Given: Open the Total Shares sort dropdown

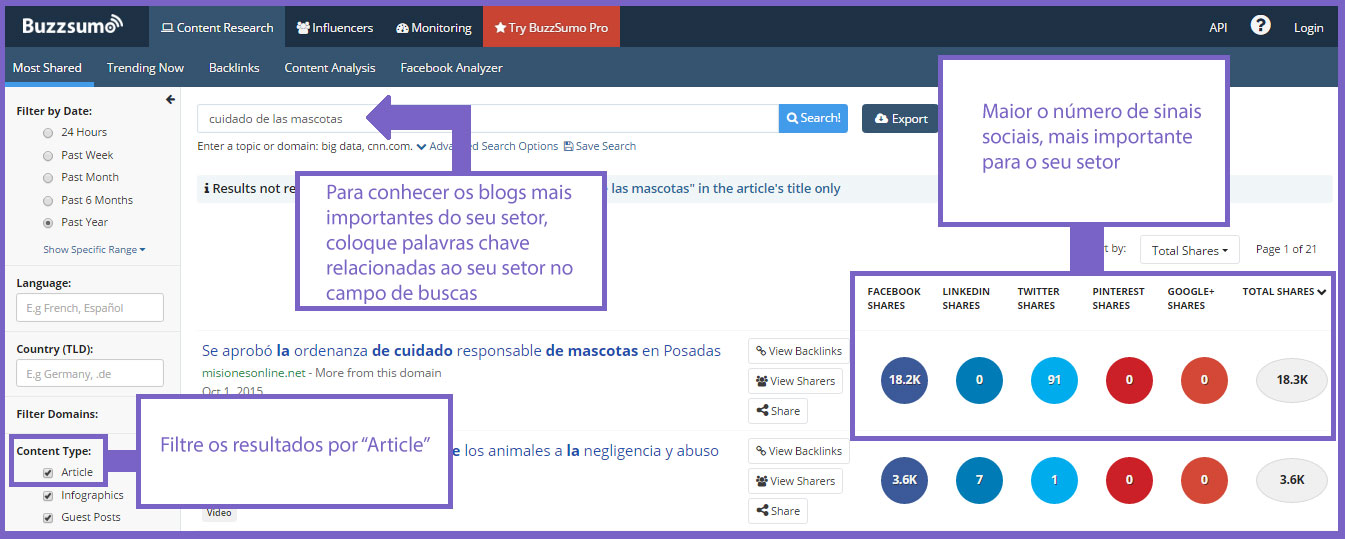Looking at the screenshot, I should (1189, 250).
